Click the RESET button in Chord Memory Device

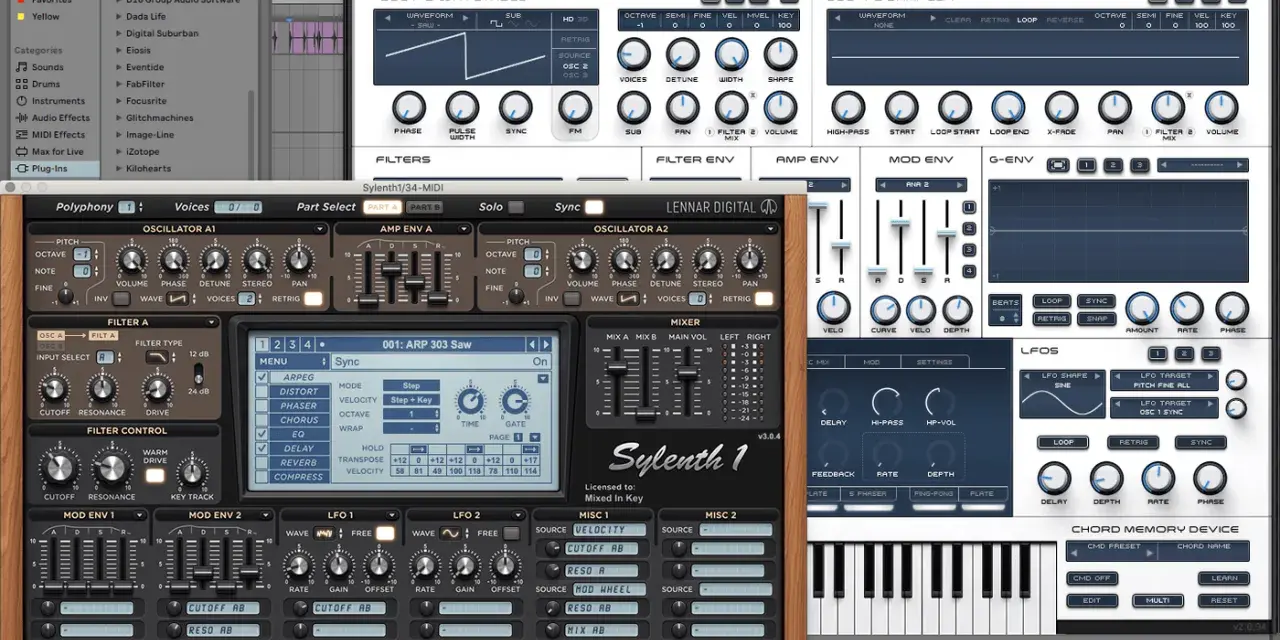click(x=1224, y=601)
